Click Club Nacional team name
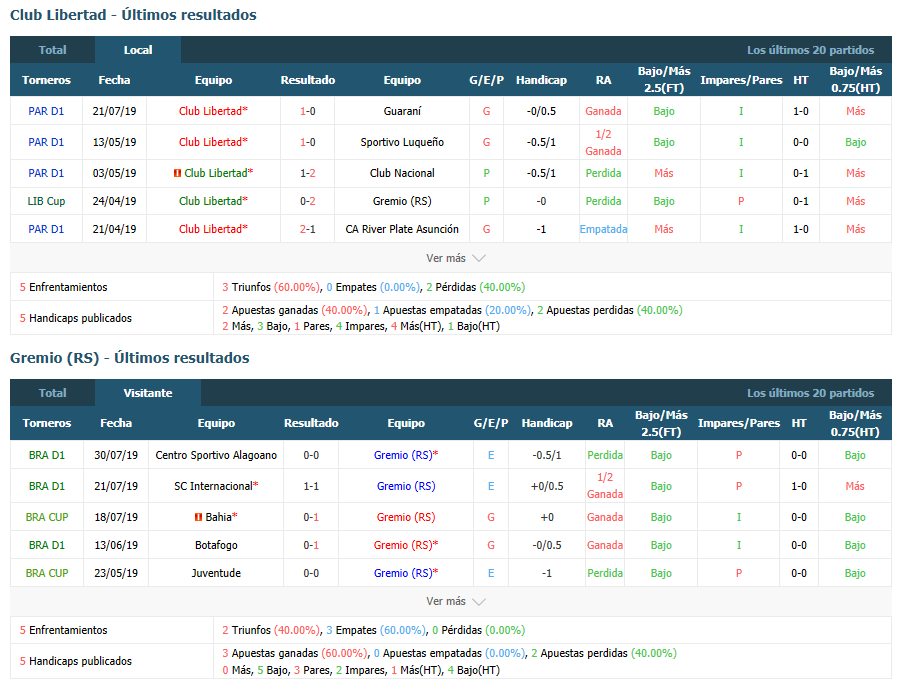This screenshot has width=904, height=682. point(402,173)
